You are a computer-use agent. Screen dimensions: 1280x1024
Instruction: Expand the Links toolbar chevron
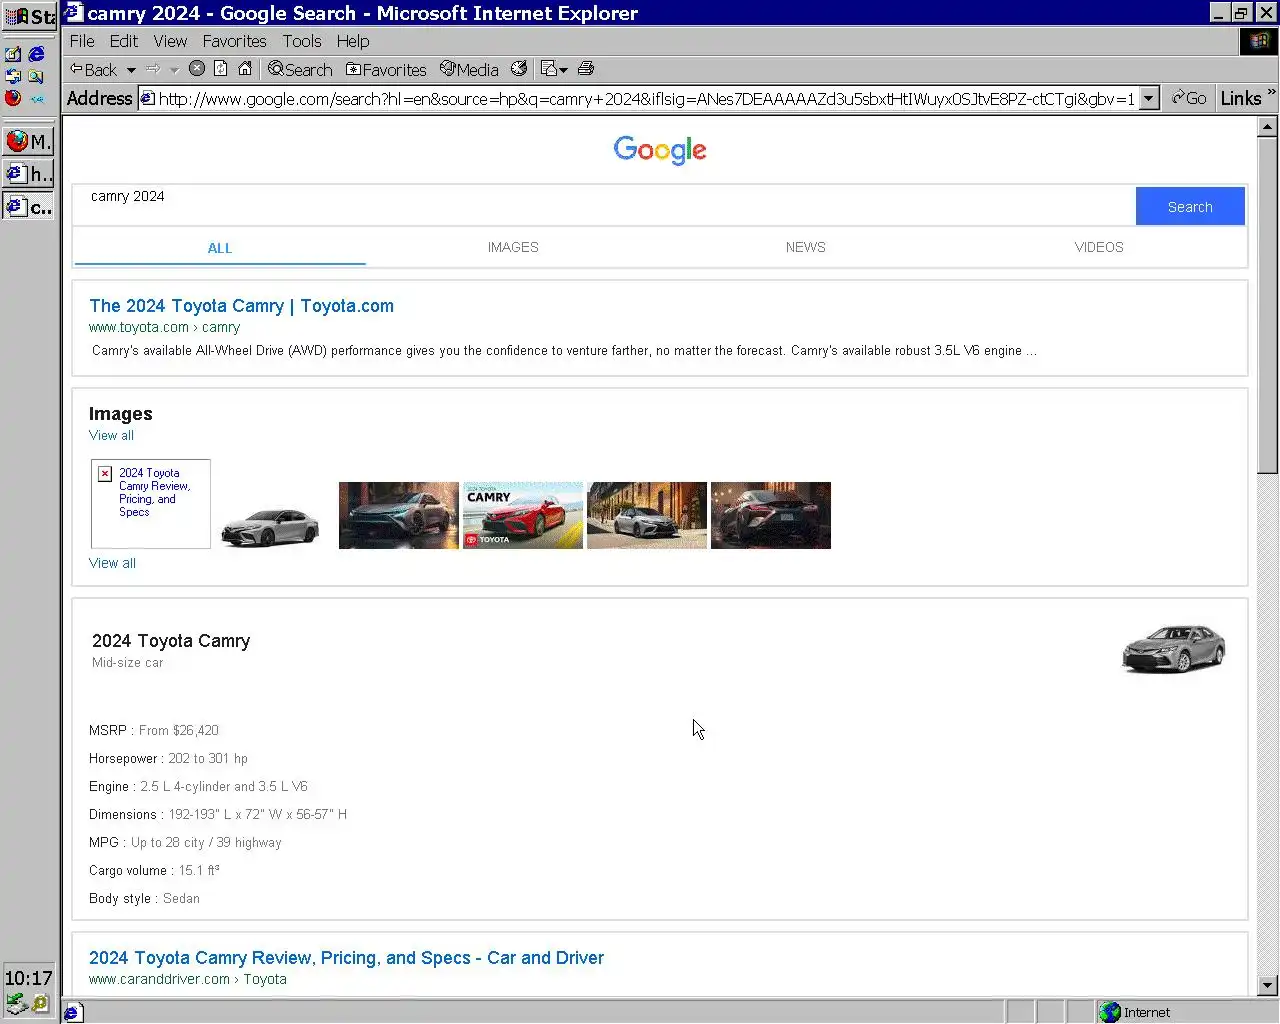[x=1271, y=93]
